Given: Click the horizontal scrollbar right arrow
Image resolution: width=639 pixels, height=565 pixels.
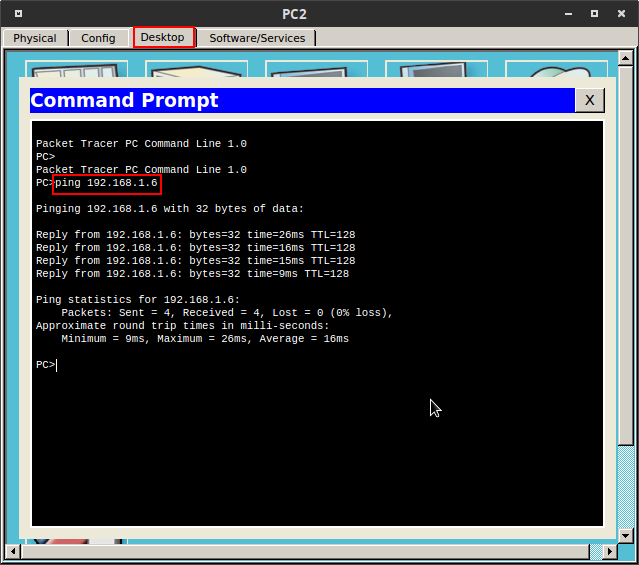Looking at the screenshot, I should click(x=609, y=552).
